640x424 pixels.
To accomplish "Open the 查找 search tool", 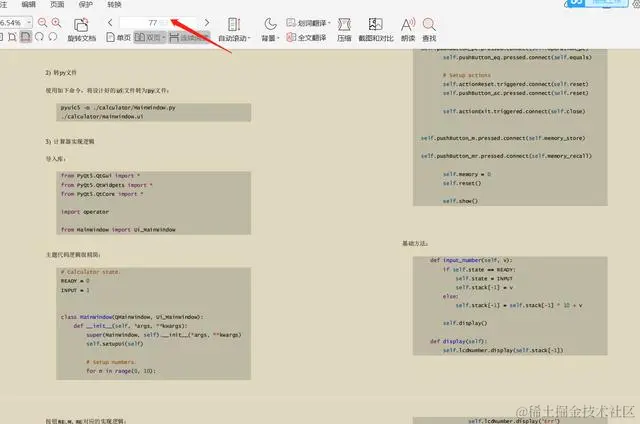I will [429, 30].
